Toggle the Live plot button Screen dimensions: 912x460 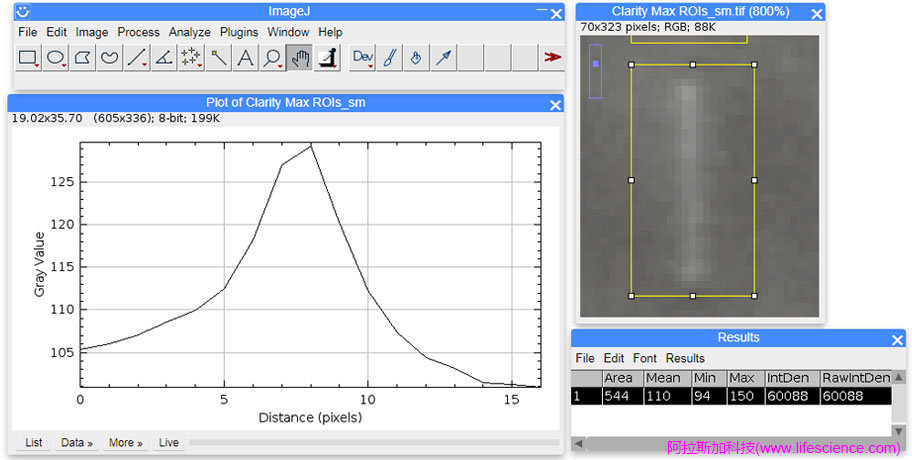[x=168, y=442]
